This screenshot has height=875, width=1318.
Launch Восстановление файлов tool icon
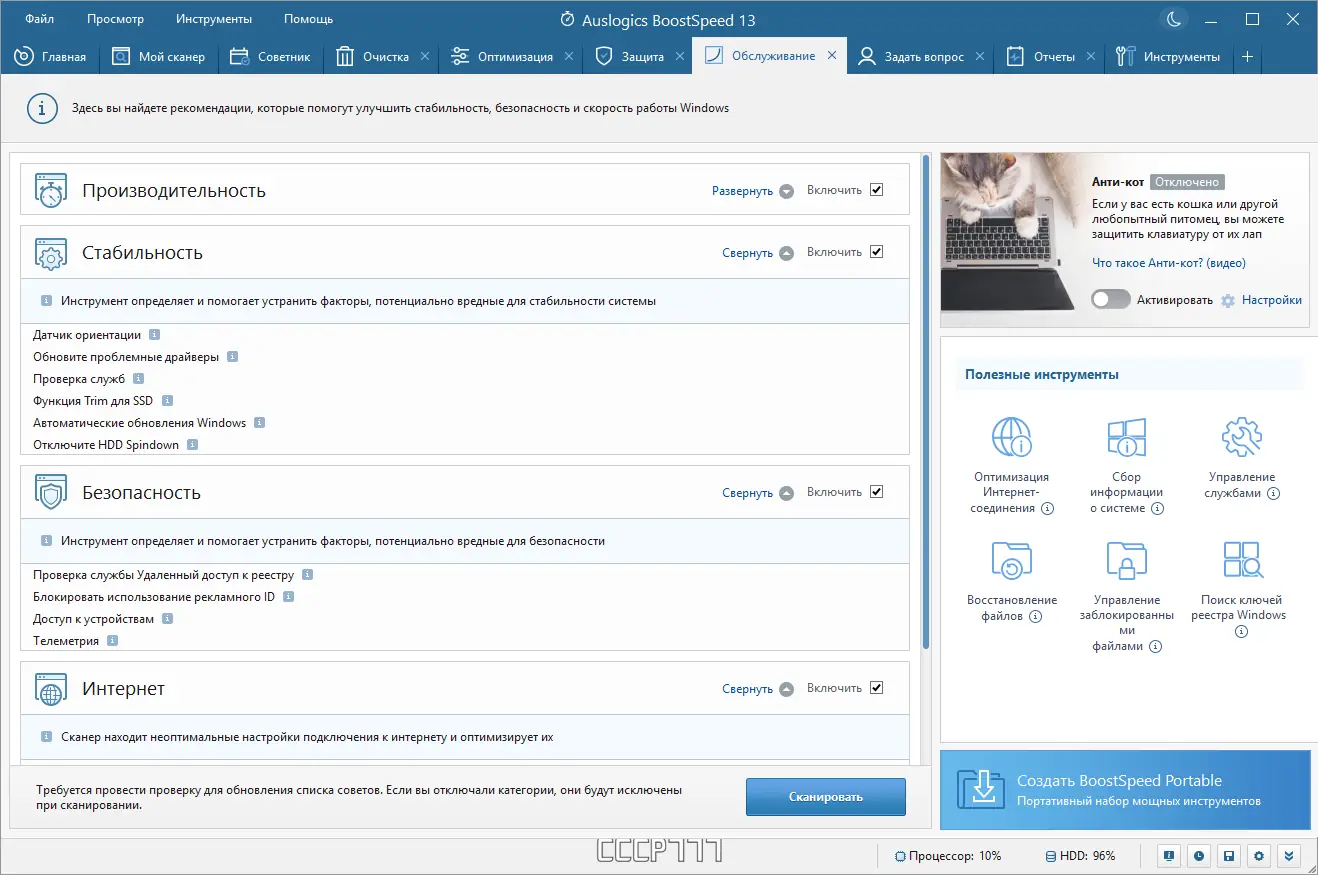1011,560
